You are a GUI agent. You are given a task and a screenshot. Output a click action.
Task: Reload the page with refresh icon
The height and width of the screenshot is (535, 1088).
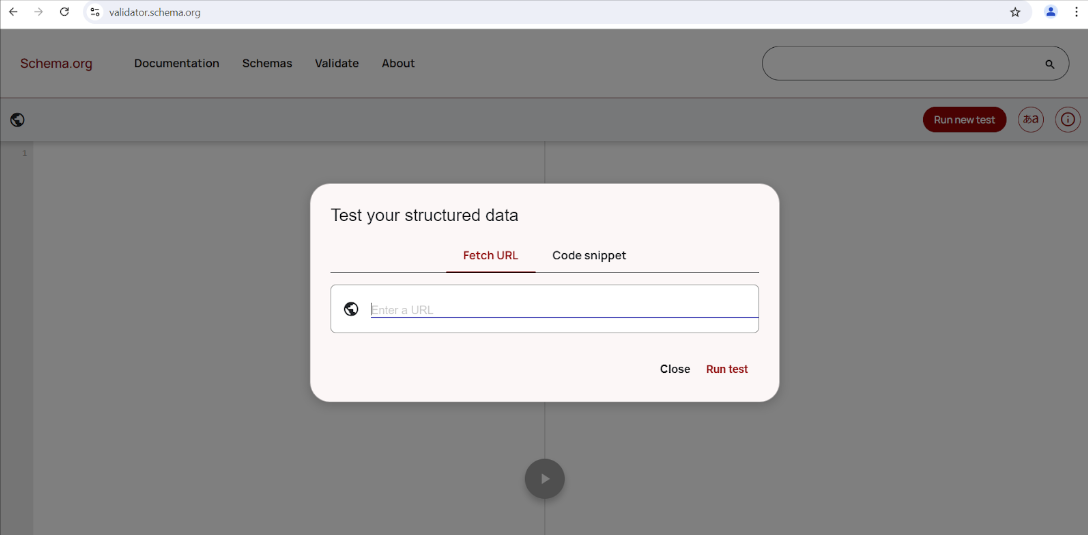pyautogui.click(x=64, y=12)
